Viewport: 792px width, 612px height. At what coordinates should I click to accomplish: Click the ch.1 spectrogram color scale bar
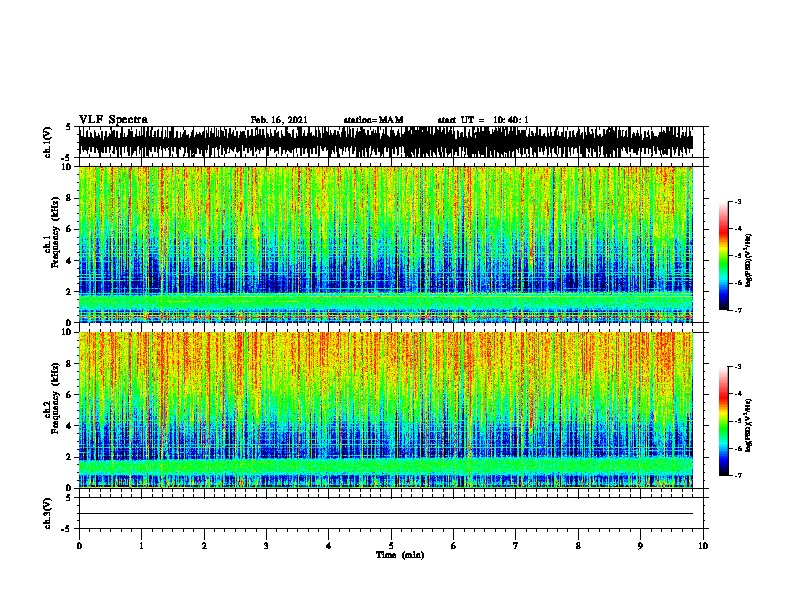(x=724, y=256)
